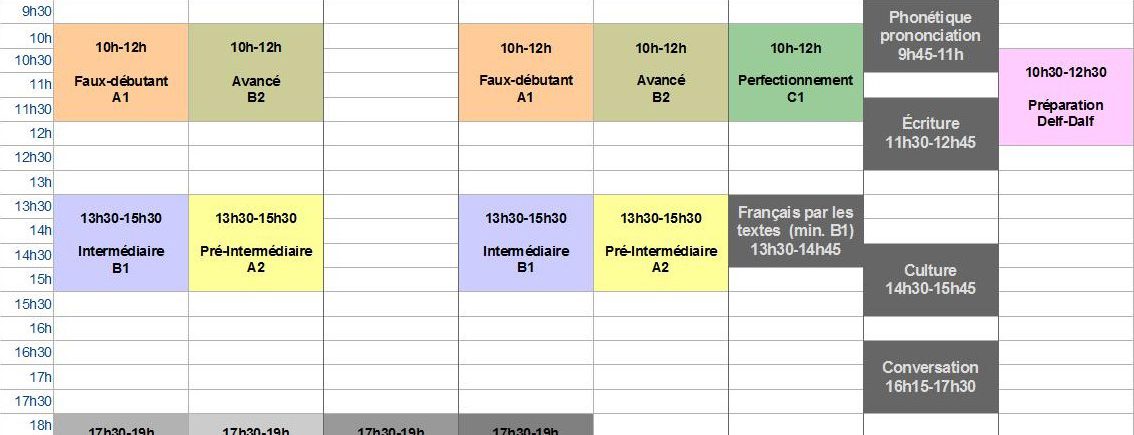
Task: Select the Culture 14h30-15h45 block
Action: pyautogui.click(x=931, y=279)
